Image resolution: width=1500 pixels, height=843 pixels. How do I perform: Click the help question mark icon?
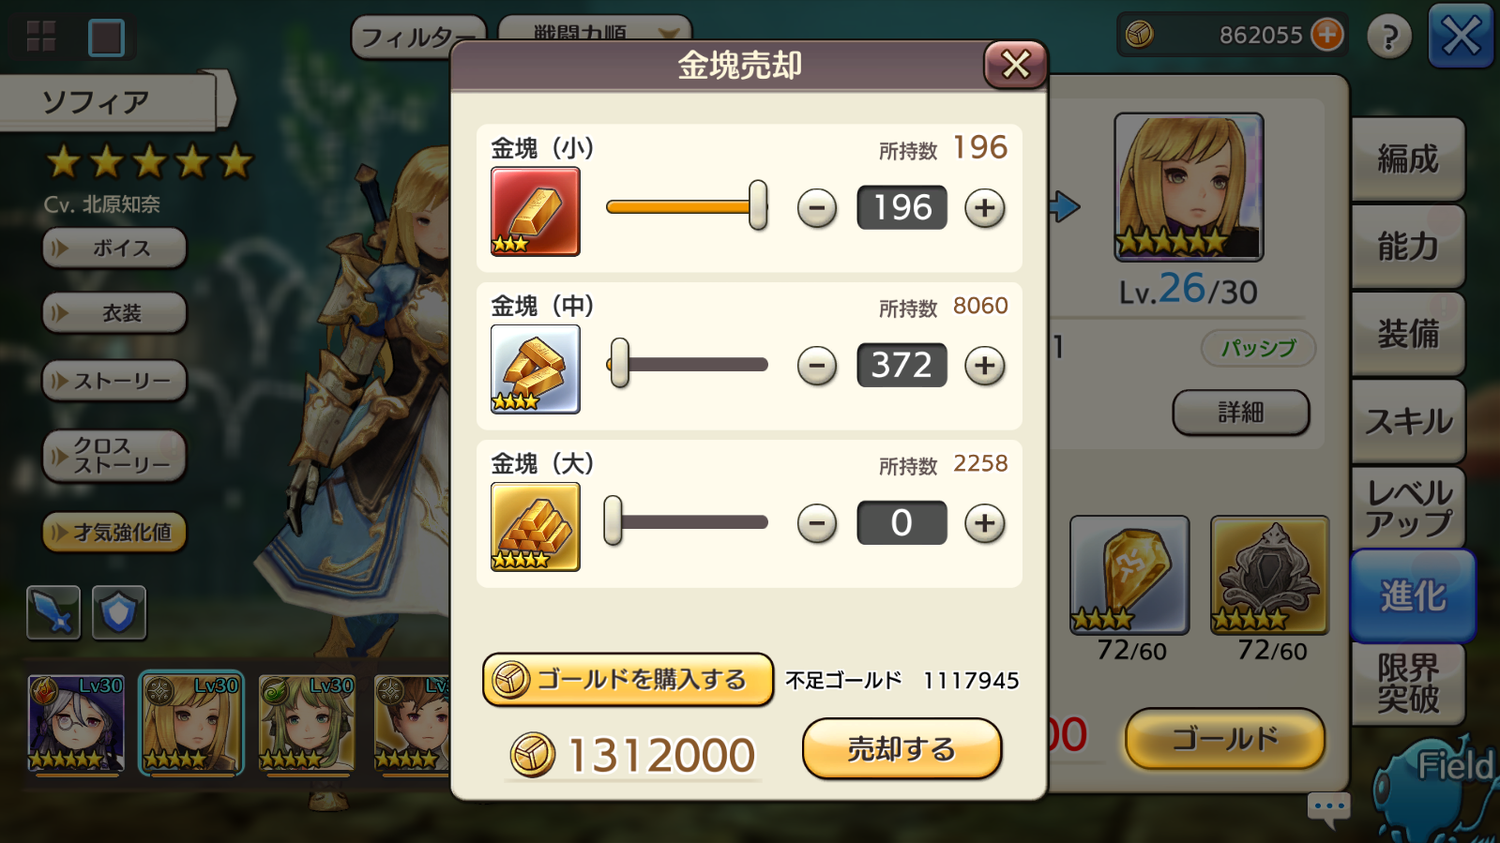1389,37
